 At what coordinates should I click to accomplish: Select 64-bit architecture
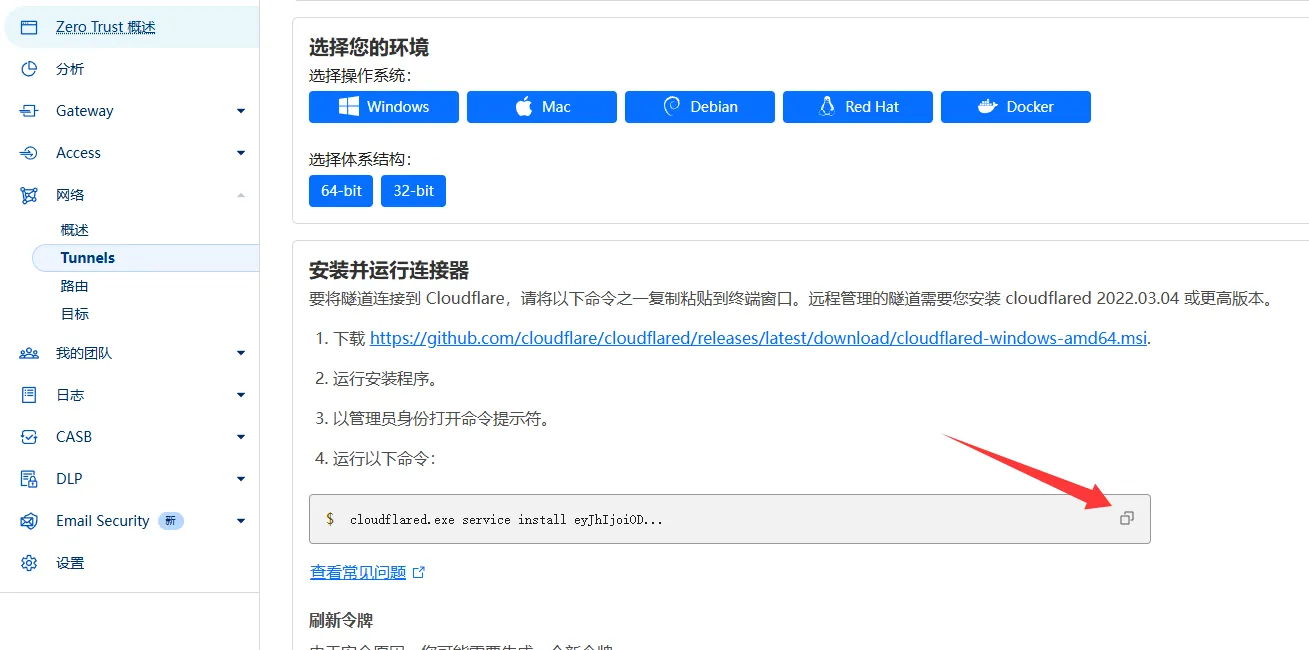(342, 190)
